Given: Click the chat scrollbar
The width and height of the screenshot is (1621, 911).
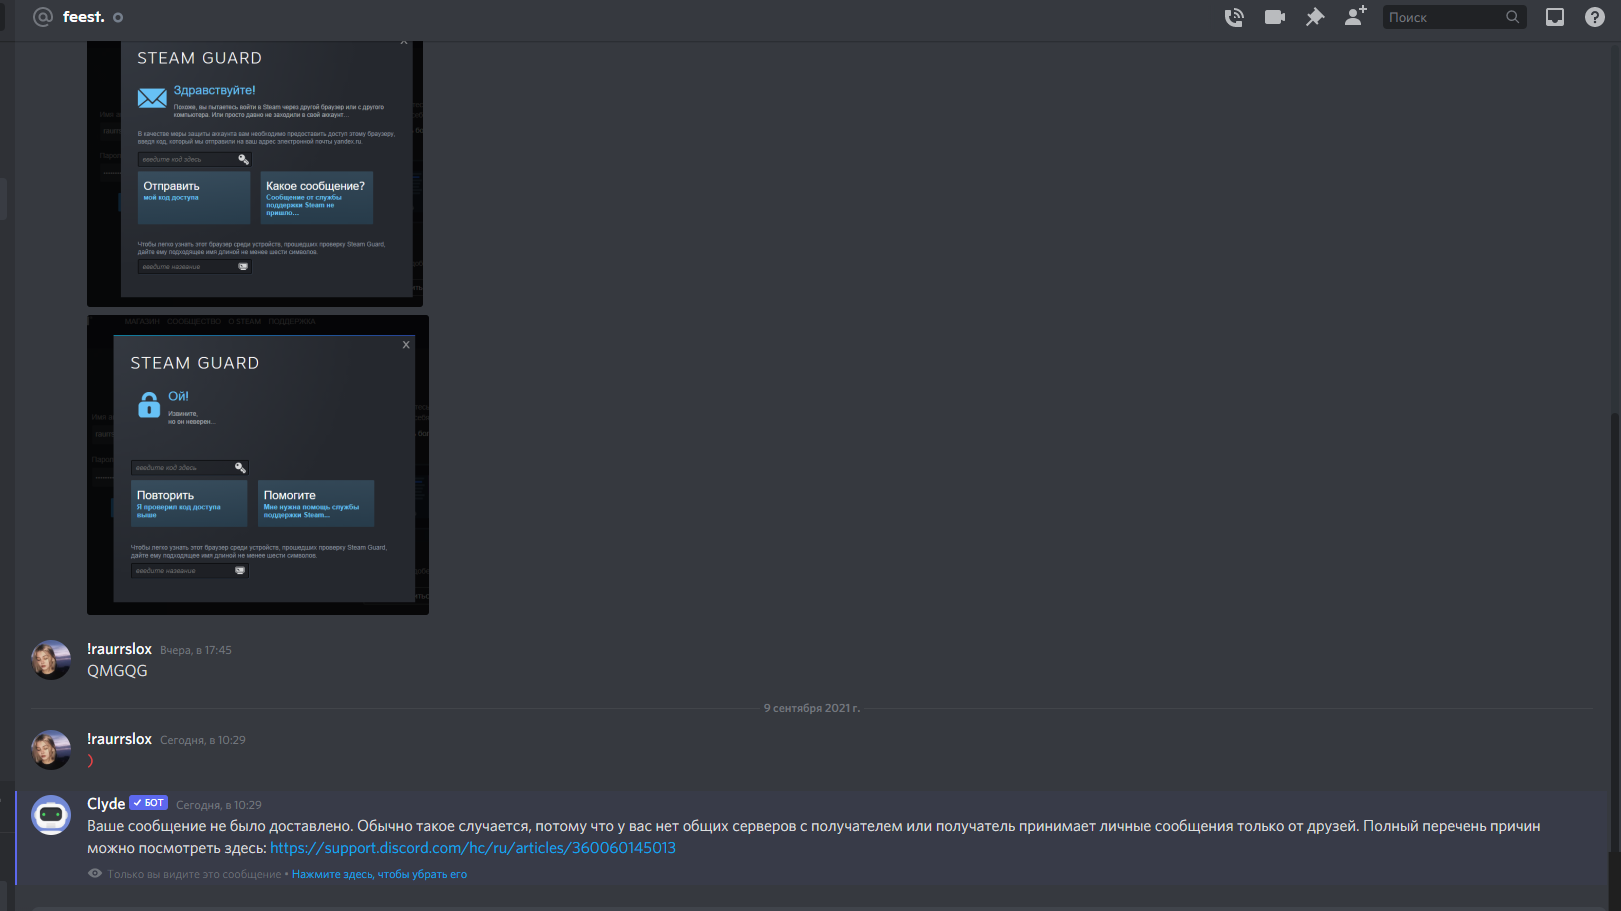Looking at the screenshot, I should point(1615,630).
